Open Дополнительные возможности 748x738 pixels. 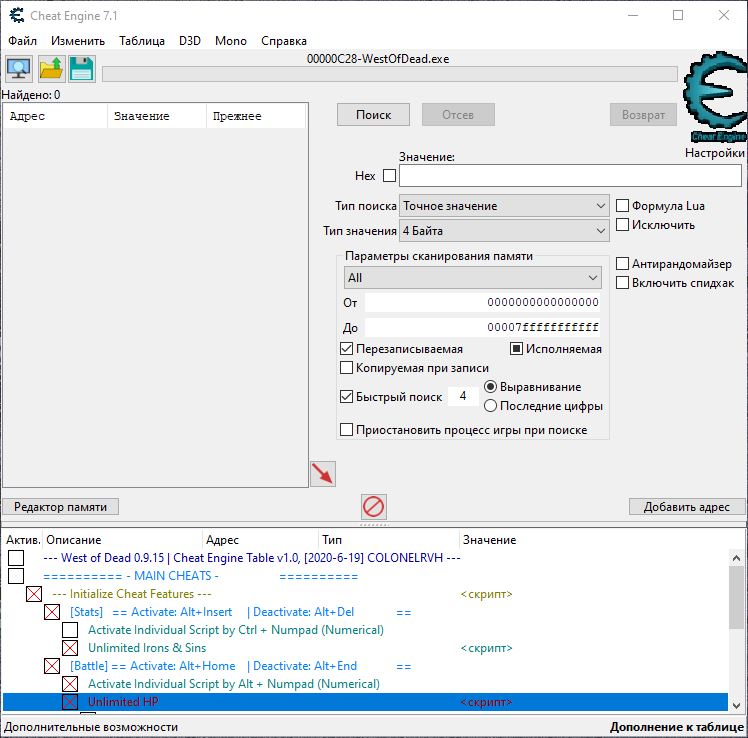click(91, 727)
